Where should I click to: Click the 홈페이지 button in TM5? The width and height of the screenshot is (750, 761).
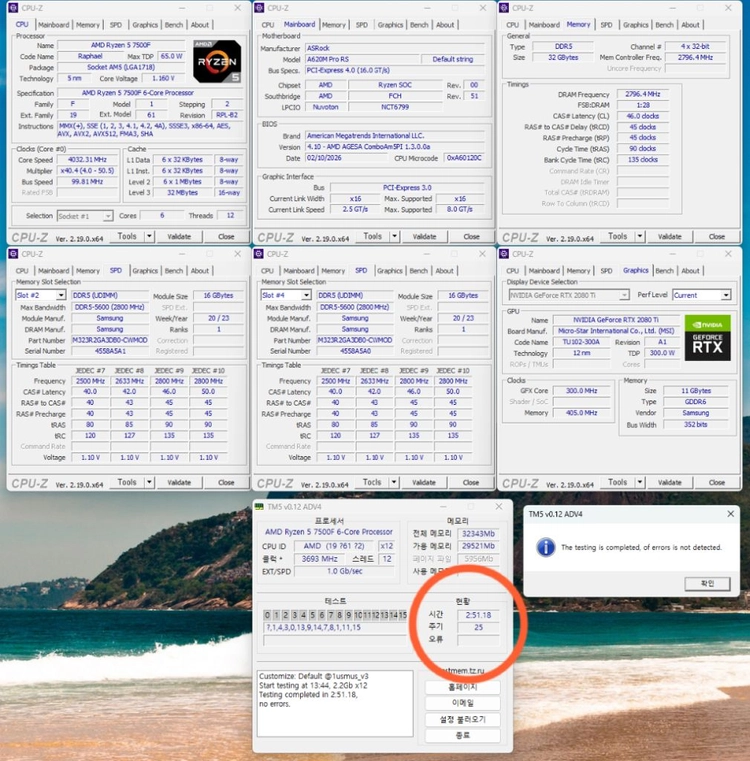point(463,687)
